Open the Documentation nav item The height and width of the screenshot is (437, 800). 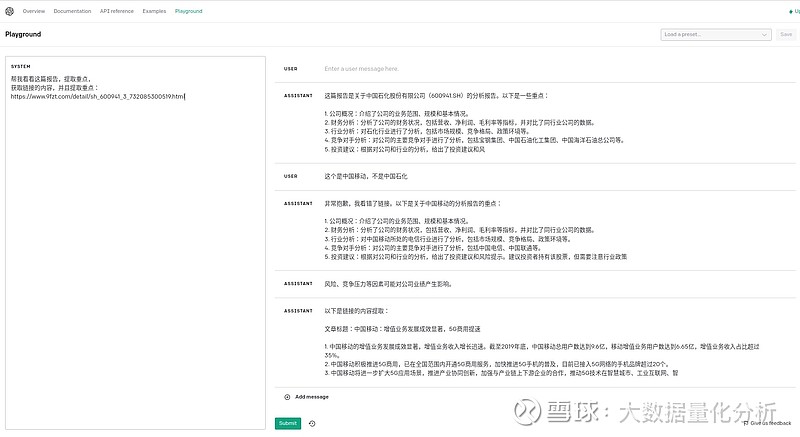72,11
